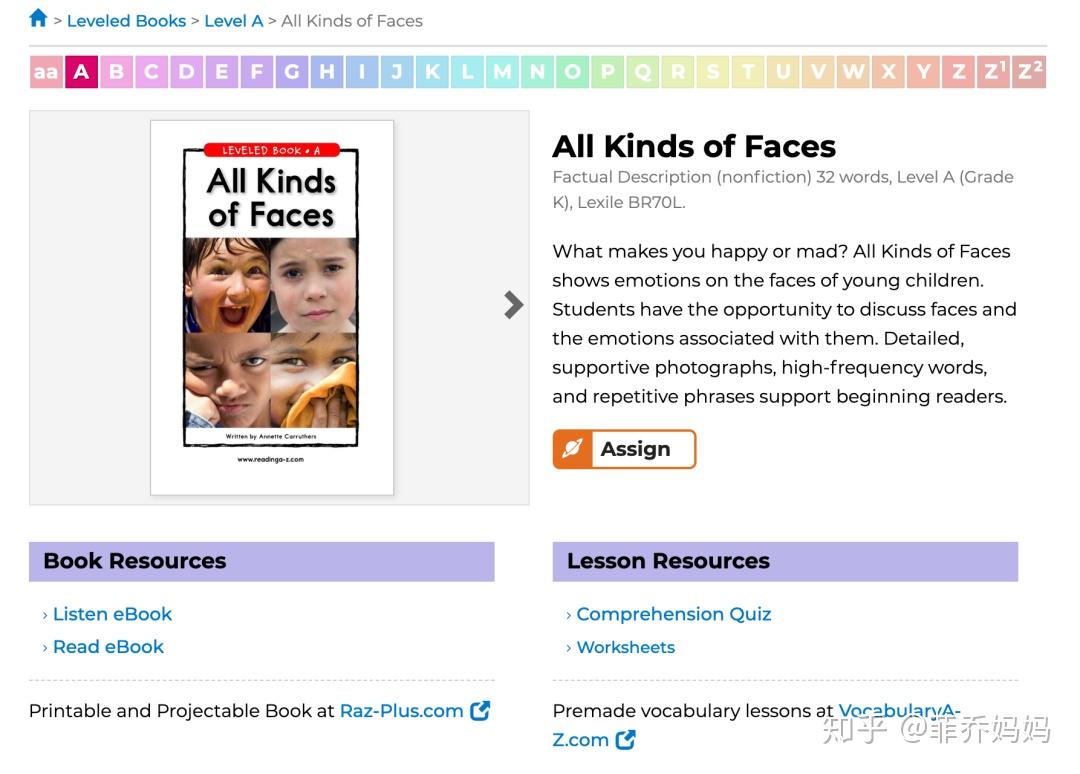Click the home icon in breadcrumb

(x=39, y=18)
